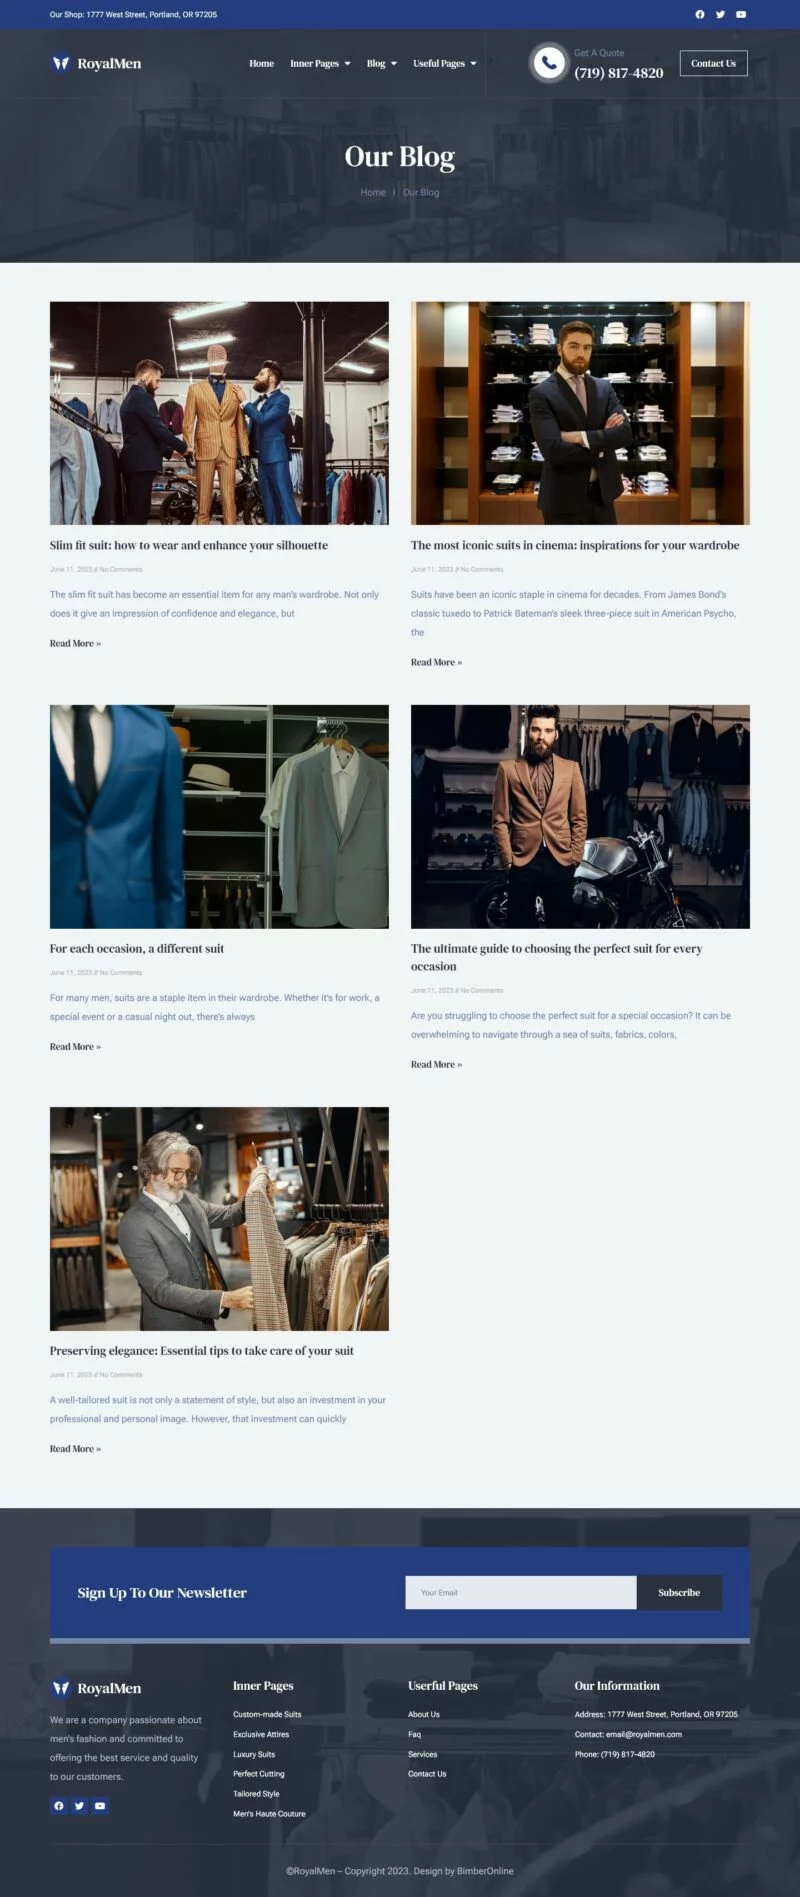Open slim fit suit article thumbnail
The image size is (800, 1897).
pos(219,413)
